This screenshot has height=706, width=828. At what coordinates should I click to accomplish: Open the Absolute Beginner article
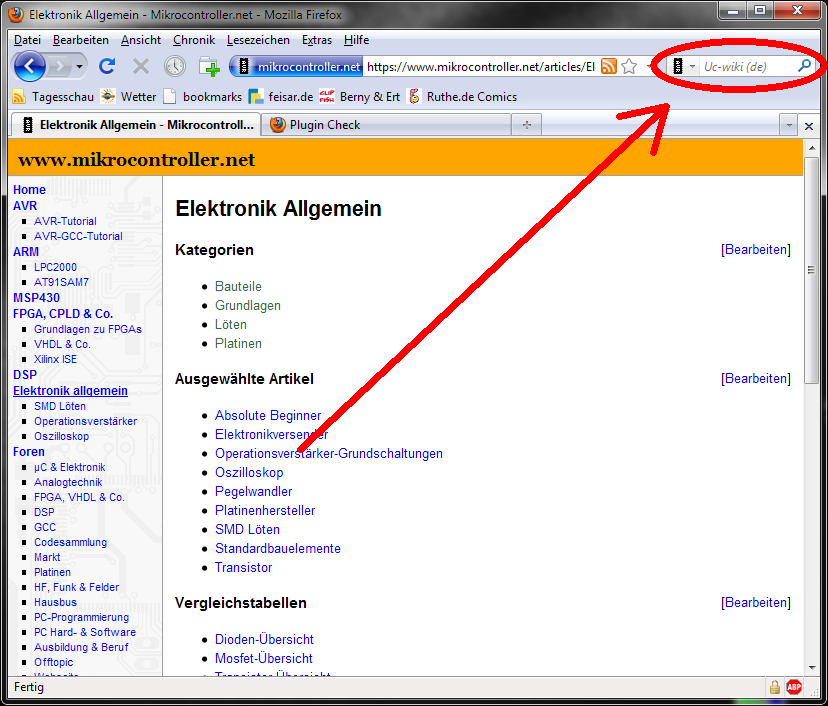tap(268, 416)
